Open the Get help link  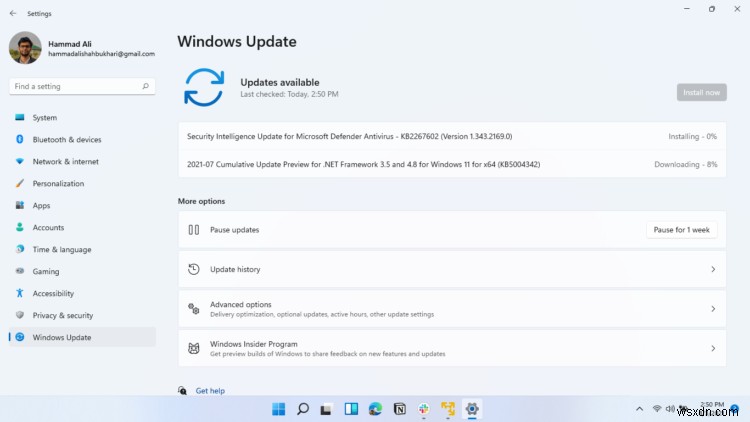210,390
